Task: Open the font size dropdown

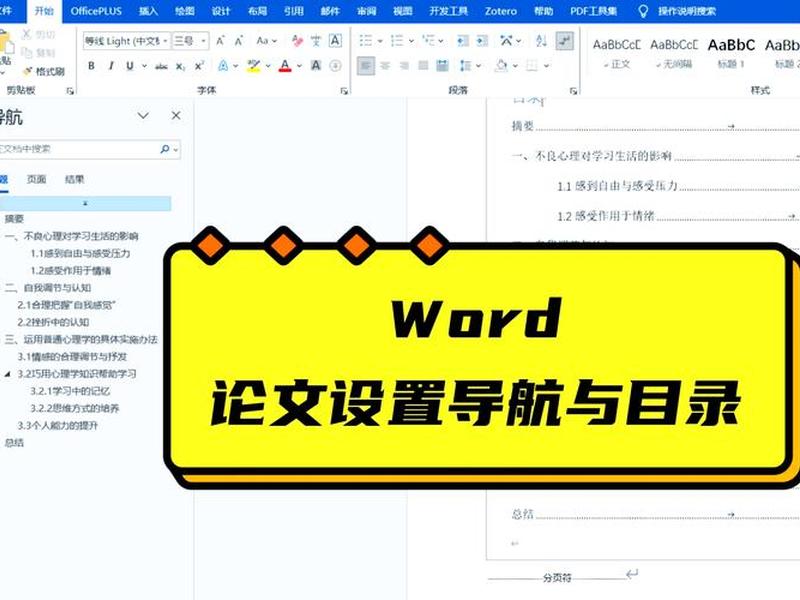Action: point(203,41)
